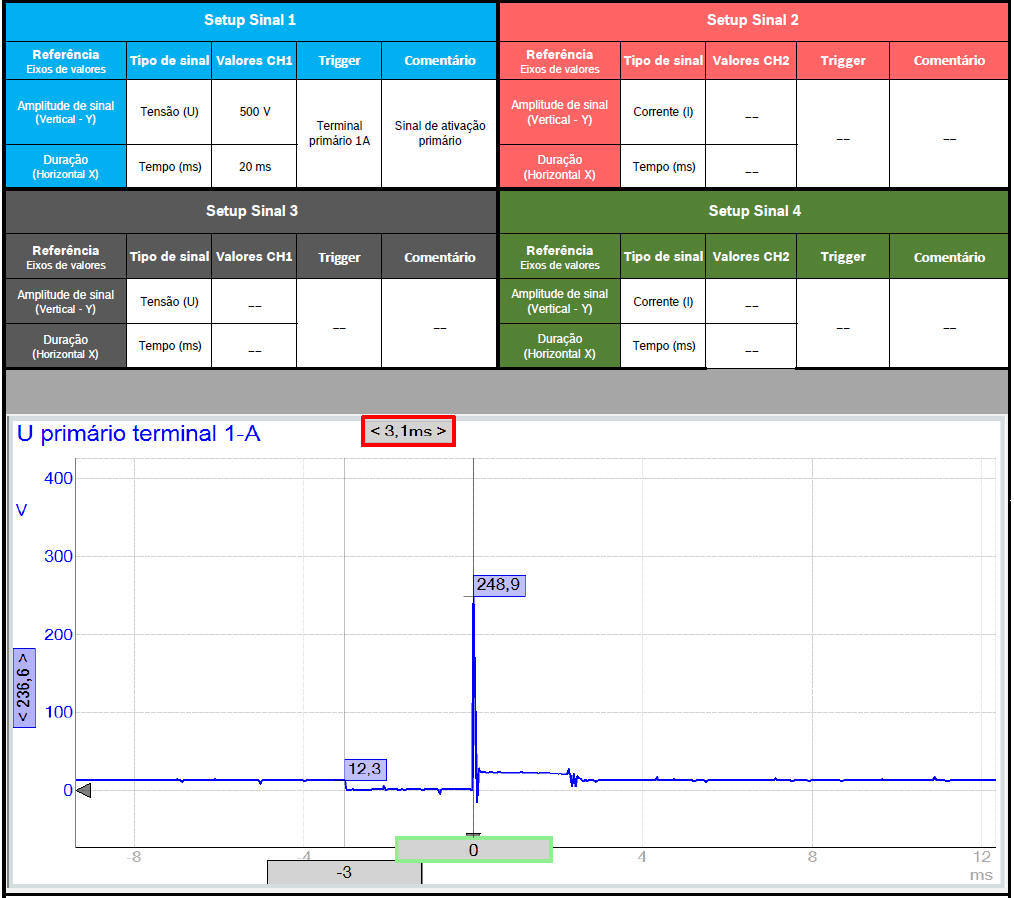Click the 12,3 cursor value label
1014x898 pixels.
(x=365, y=769)
